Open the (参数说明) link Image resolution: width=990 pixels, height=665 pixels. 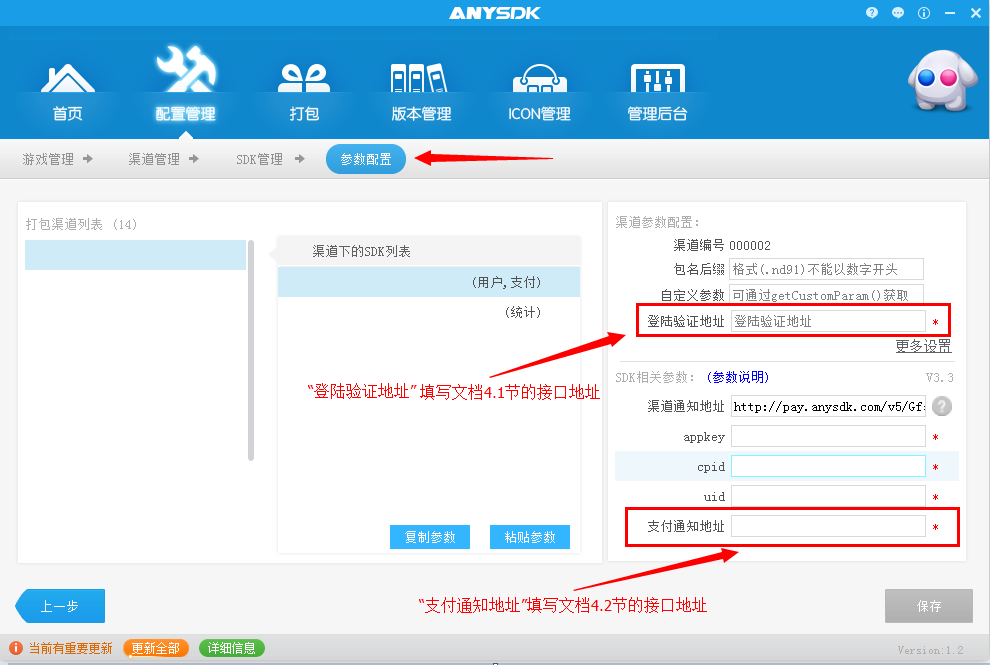(737, 377)
